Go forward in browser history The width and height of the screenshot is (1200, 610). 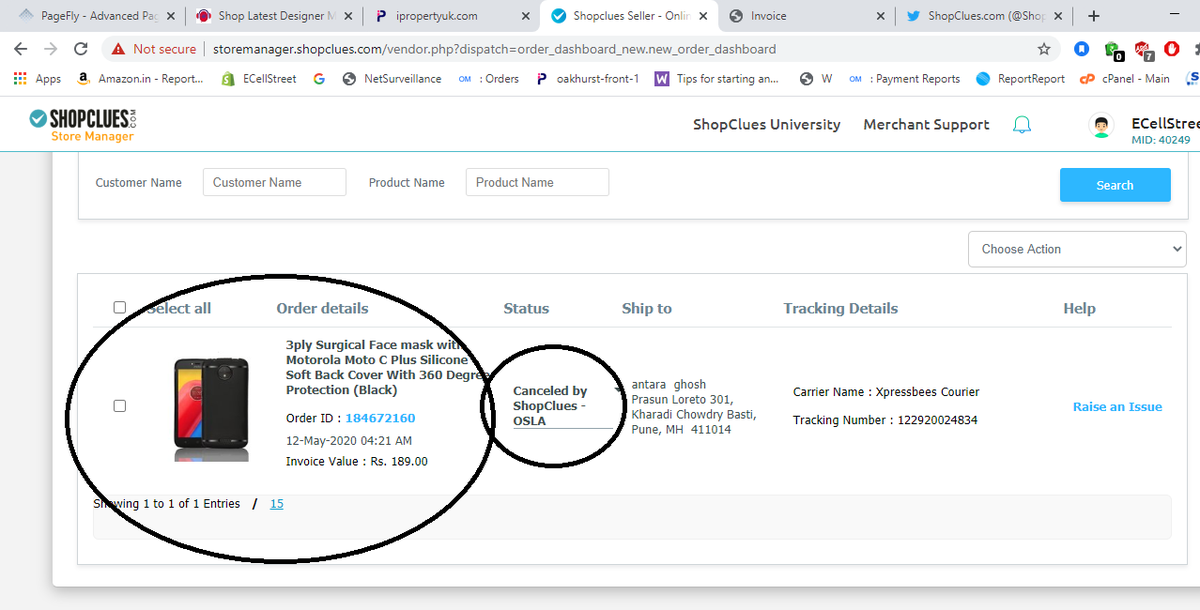pyautogui.click(x=51, y=48)
